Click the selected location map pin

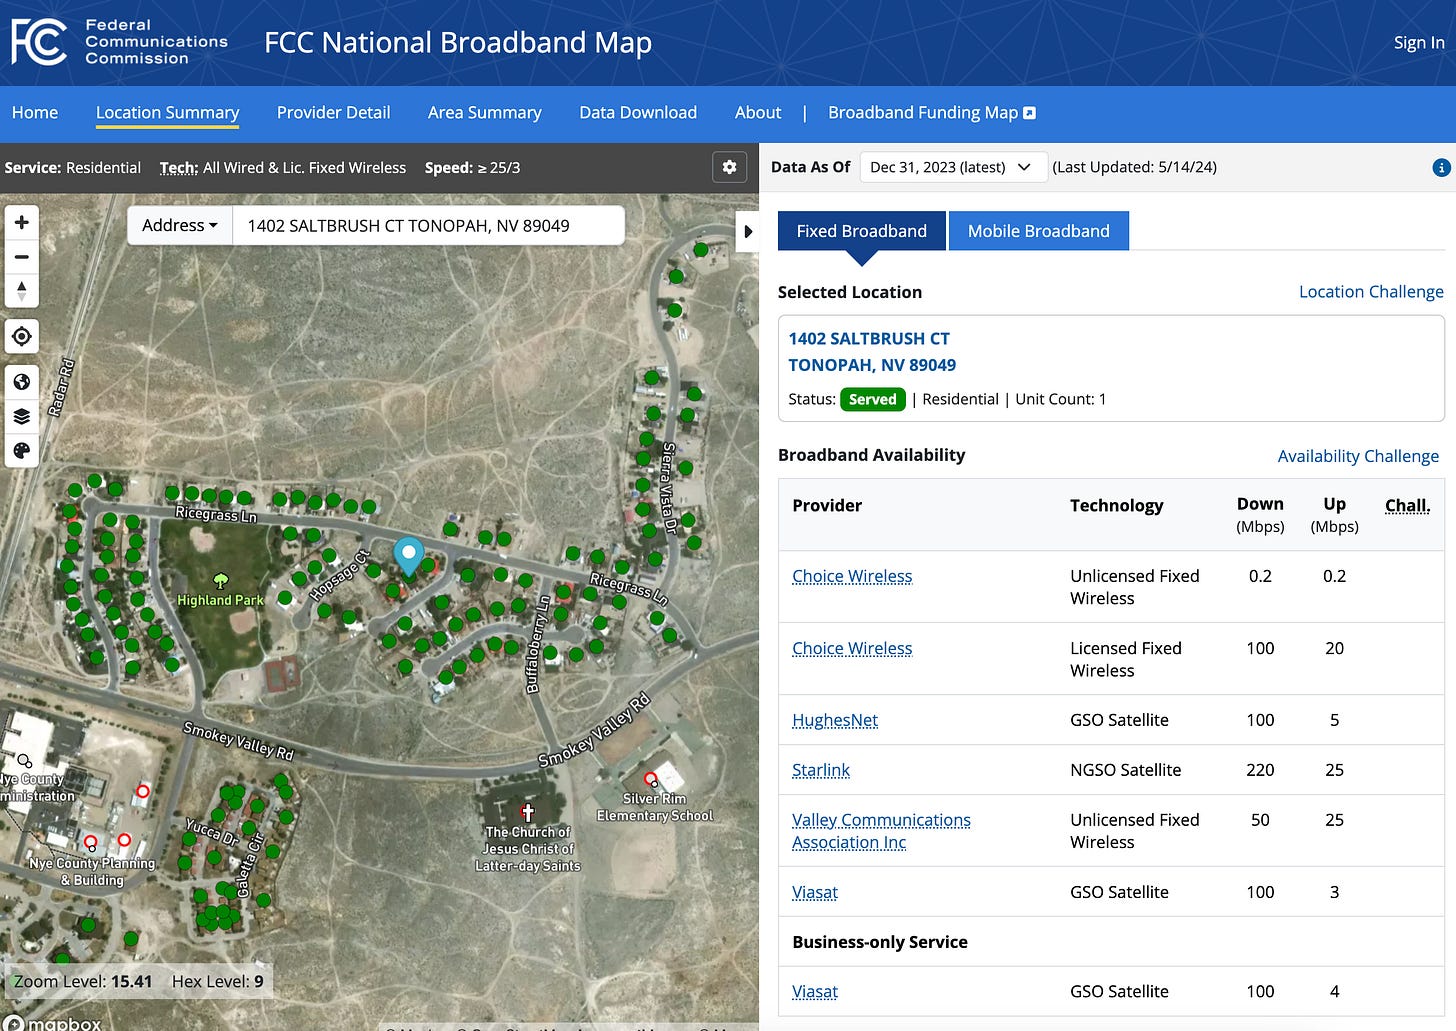408,555
